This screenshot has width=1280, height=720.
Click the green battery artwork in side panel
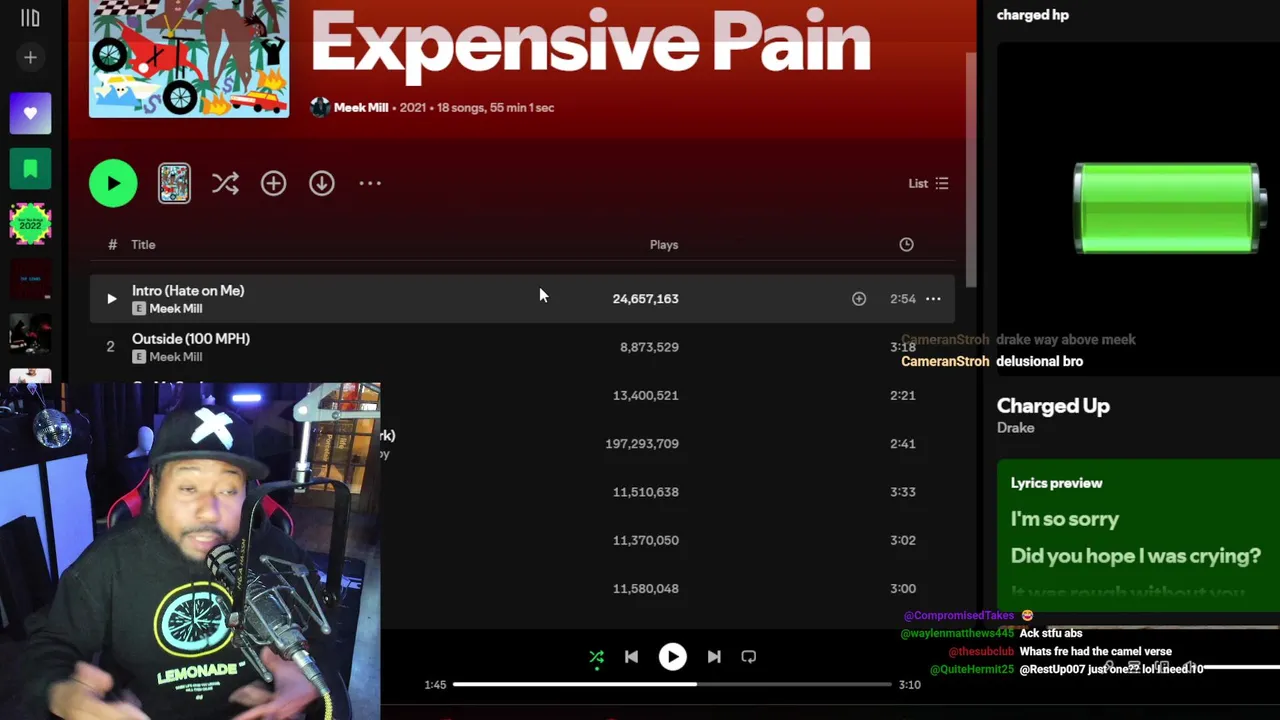point(1167,208)
